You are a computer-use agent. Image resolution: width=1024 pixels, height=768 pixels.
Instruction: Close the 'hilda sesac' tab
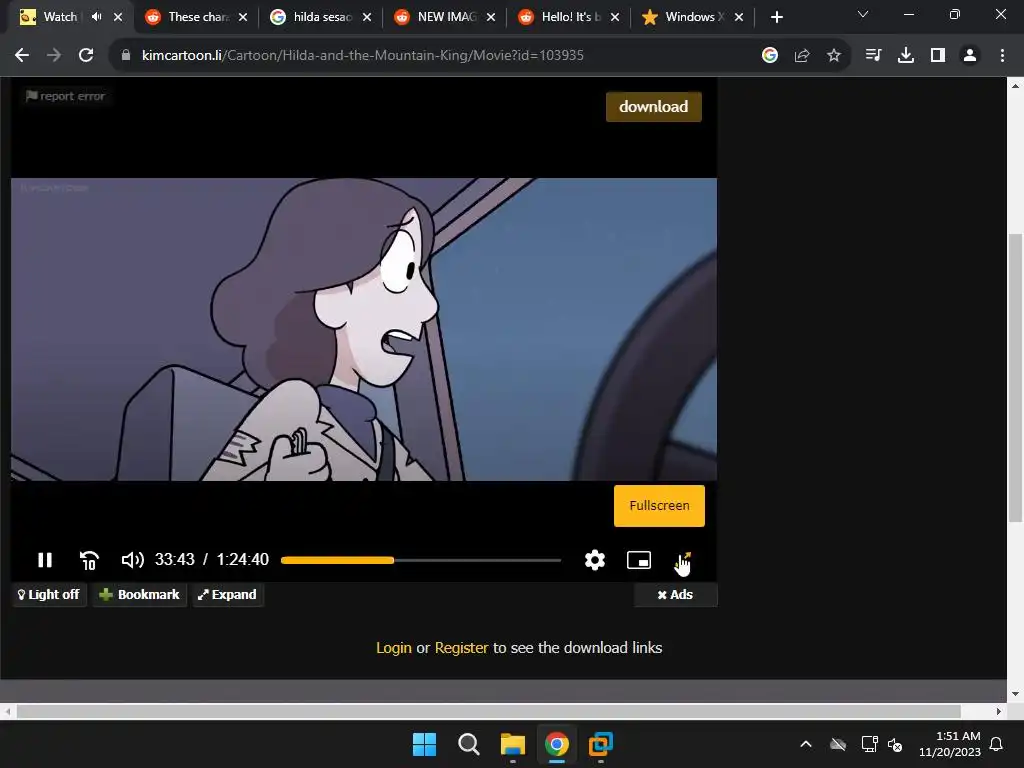point(367,17)
